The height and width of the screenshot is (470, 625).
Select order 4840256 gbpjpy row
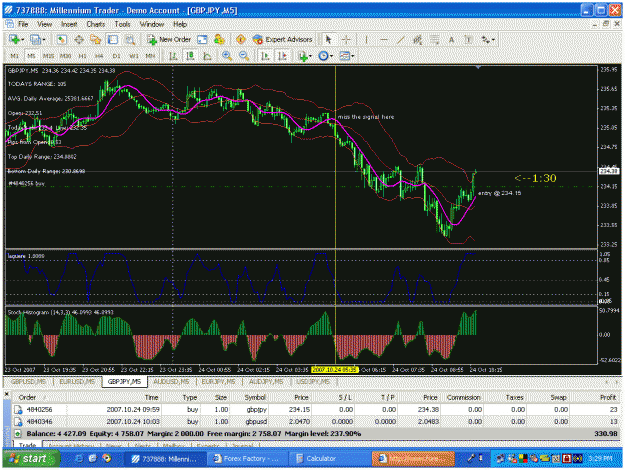tap(316, 409)
